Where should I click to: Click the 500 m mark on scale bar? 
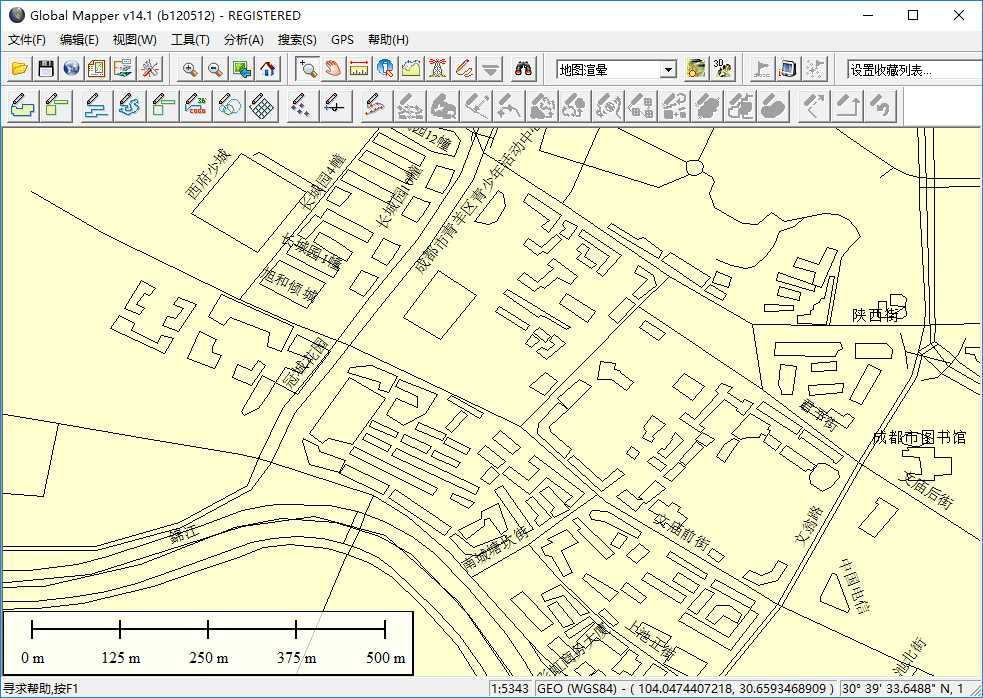click(x=386, y=658)
